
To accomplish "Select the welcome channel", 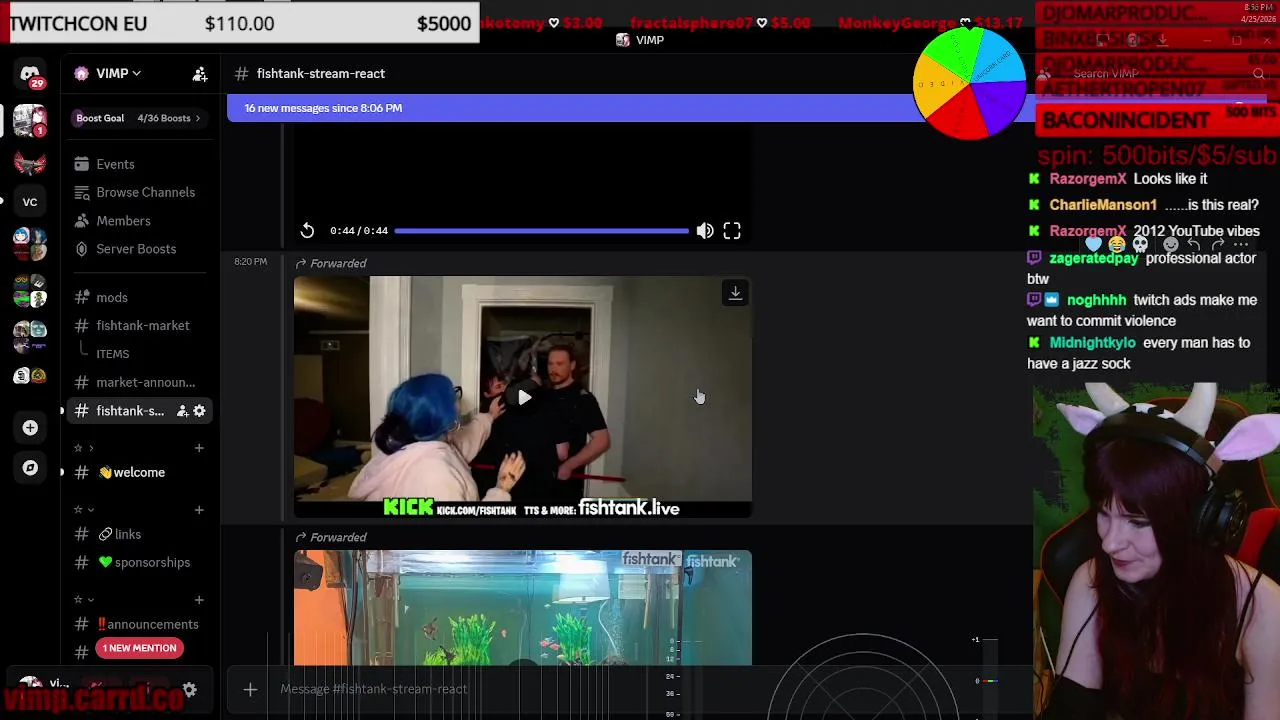I will point(140,472).
